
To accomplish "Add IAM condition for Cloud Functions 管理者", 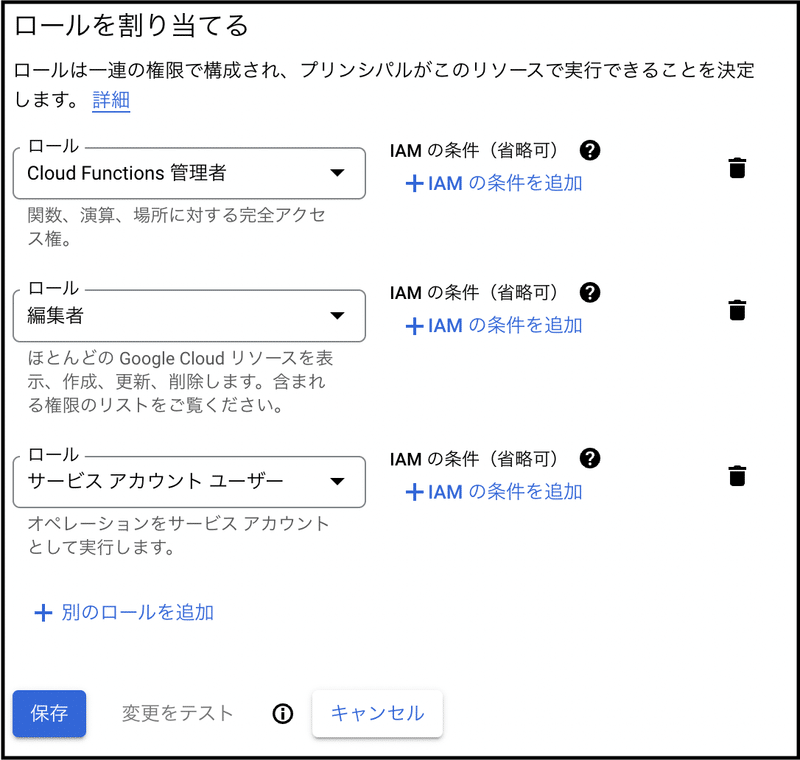I will [494, 183].
